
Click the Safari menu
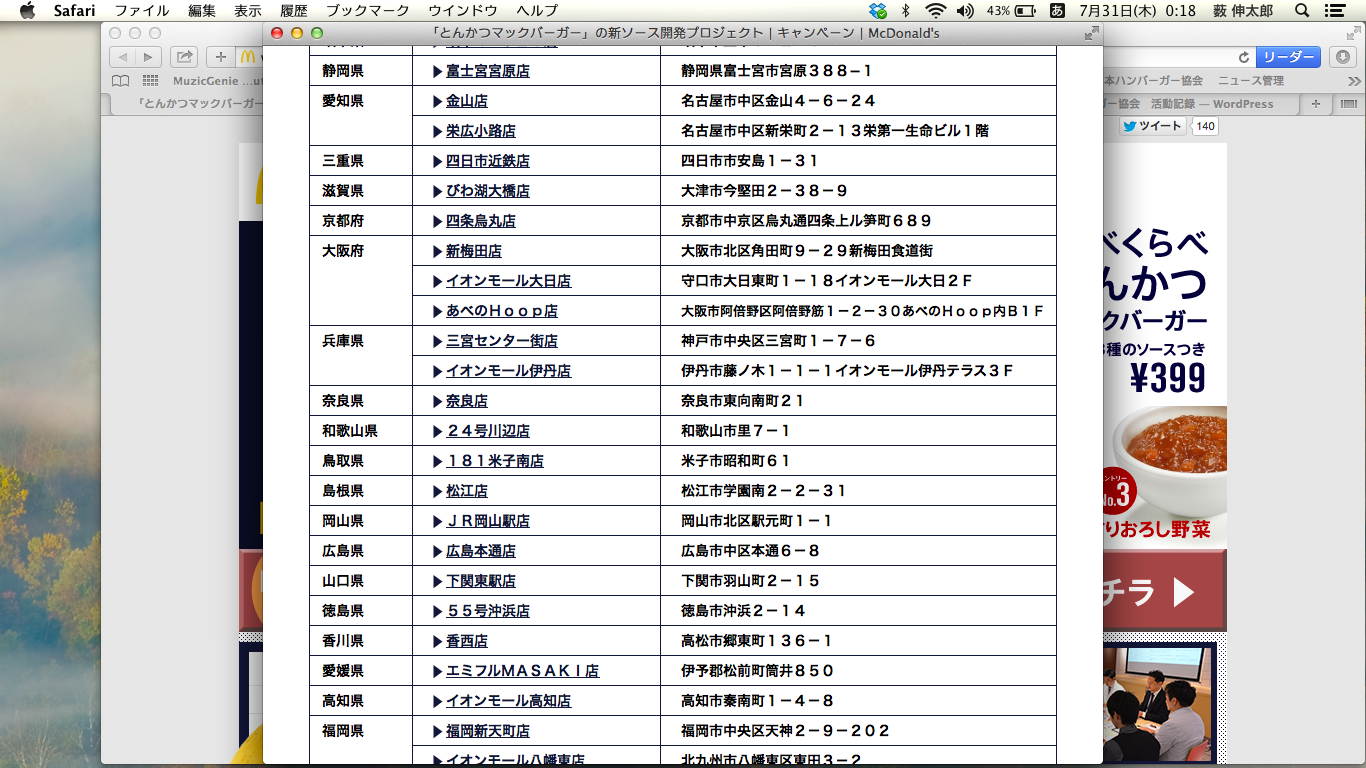(x=74, y=11)
